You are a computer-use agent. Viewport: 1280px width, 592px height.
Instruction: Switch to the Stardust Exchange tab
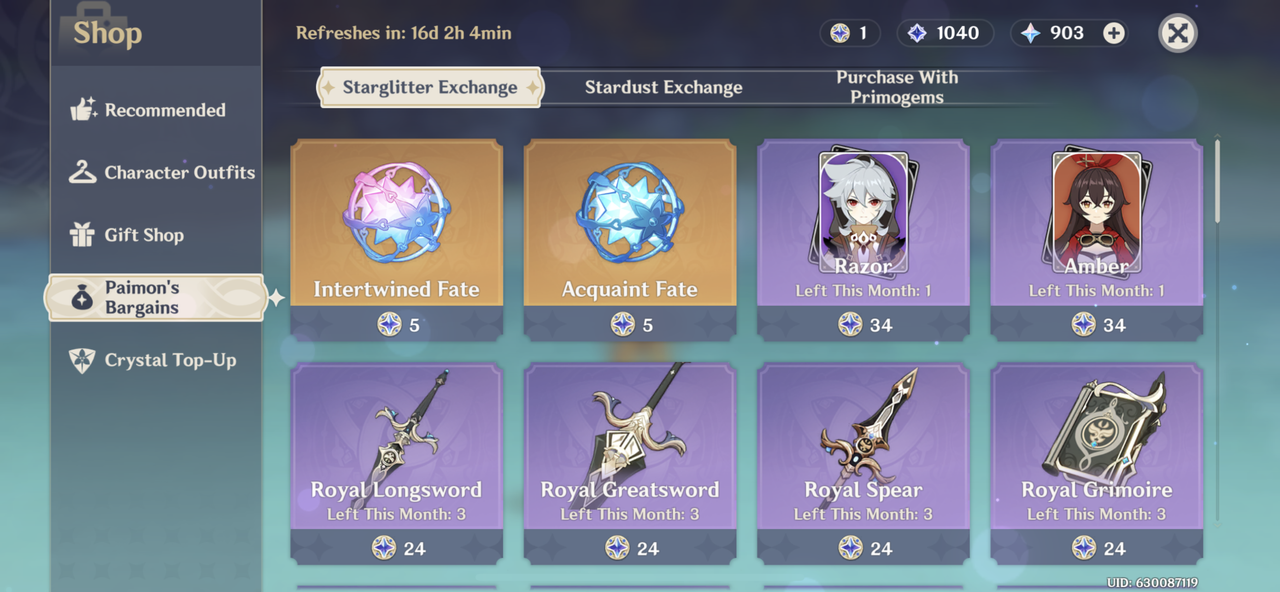tap(663, 88)
